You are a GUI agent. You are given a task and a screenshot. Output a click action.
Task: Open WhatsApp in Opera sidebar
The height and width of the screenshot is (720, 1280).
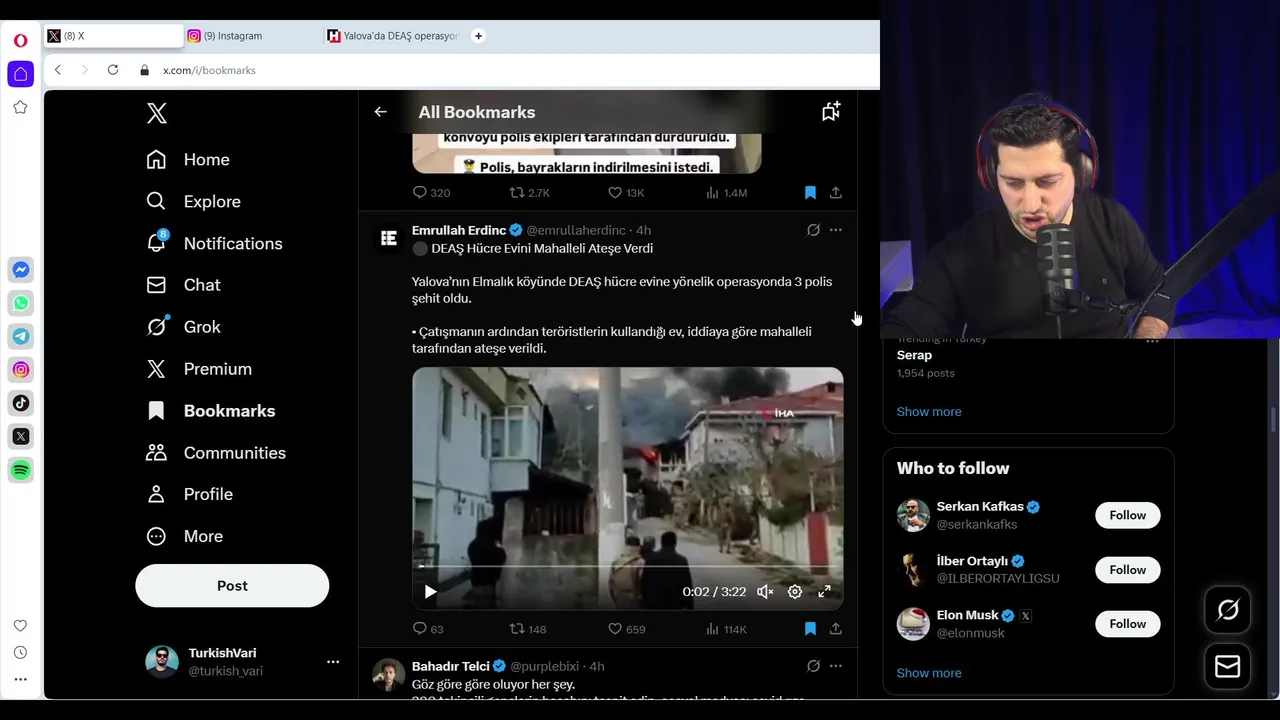20,303
